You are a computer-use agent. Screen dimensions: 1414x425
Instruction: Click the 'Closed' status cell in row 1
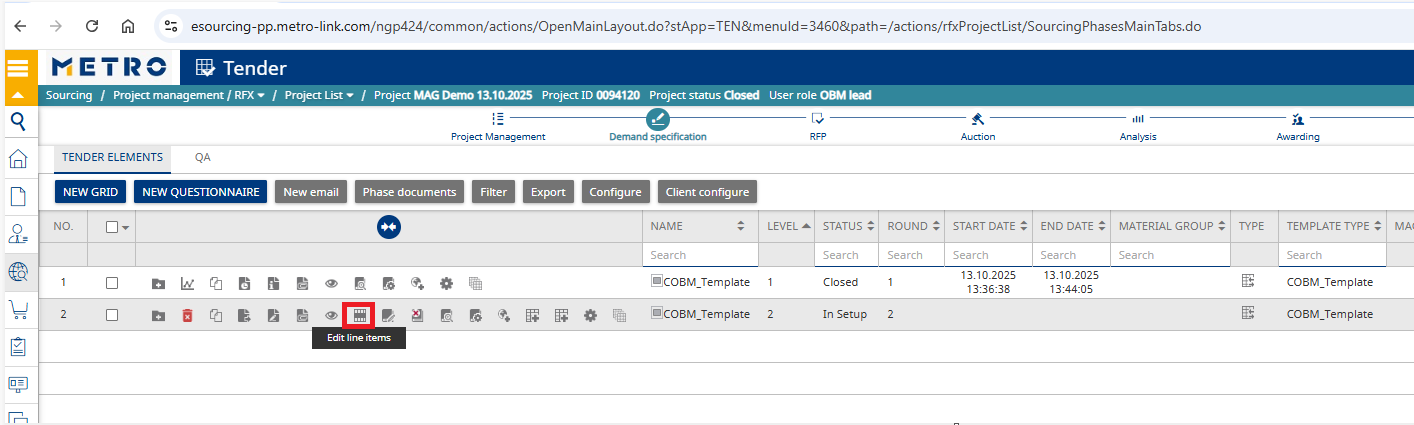[840, 283]
